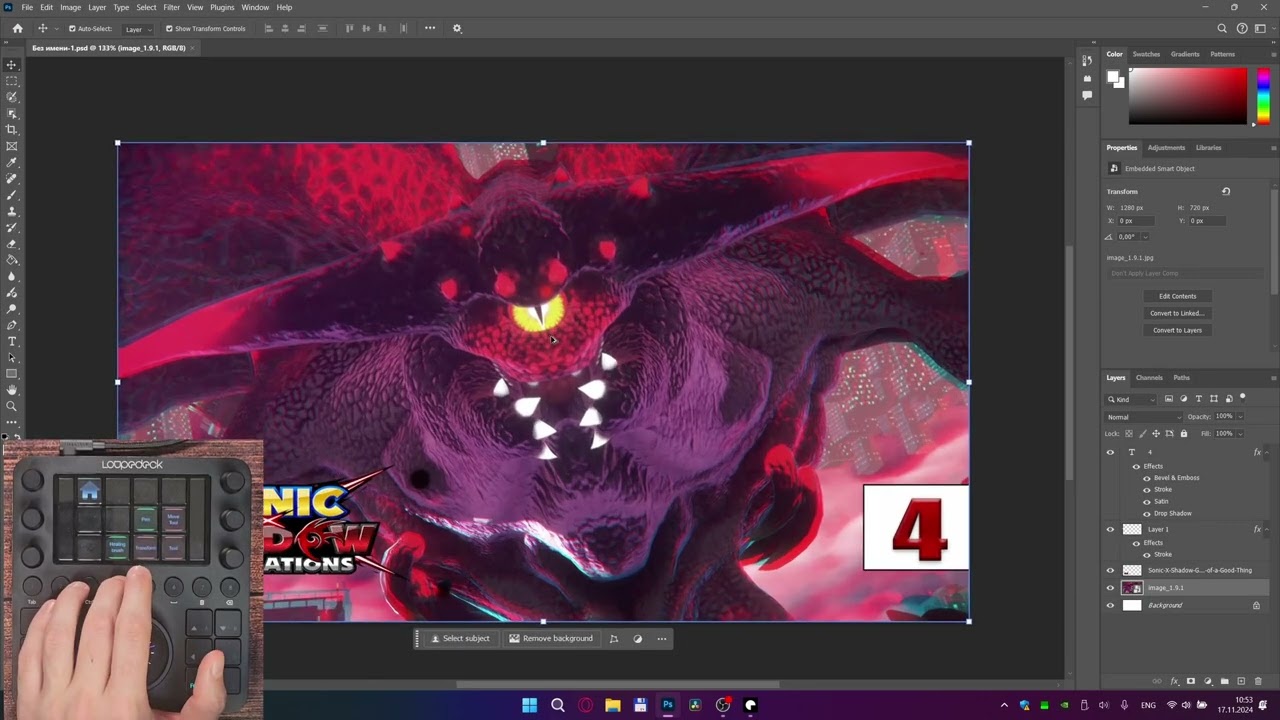The height and width of the screenshot is (720, 1280).
Task: Click the Convert to Linked button
Action: 1177,313
